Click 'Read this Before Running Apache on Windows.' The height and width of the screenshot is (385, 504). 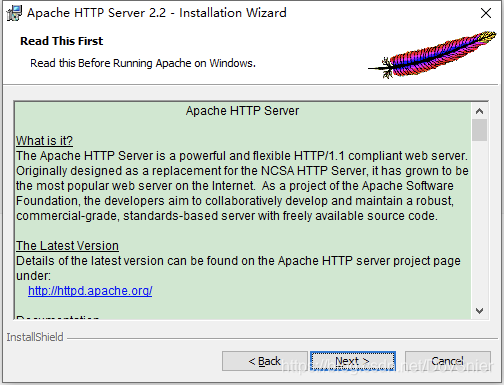point(143,63)
